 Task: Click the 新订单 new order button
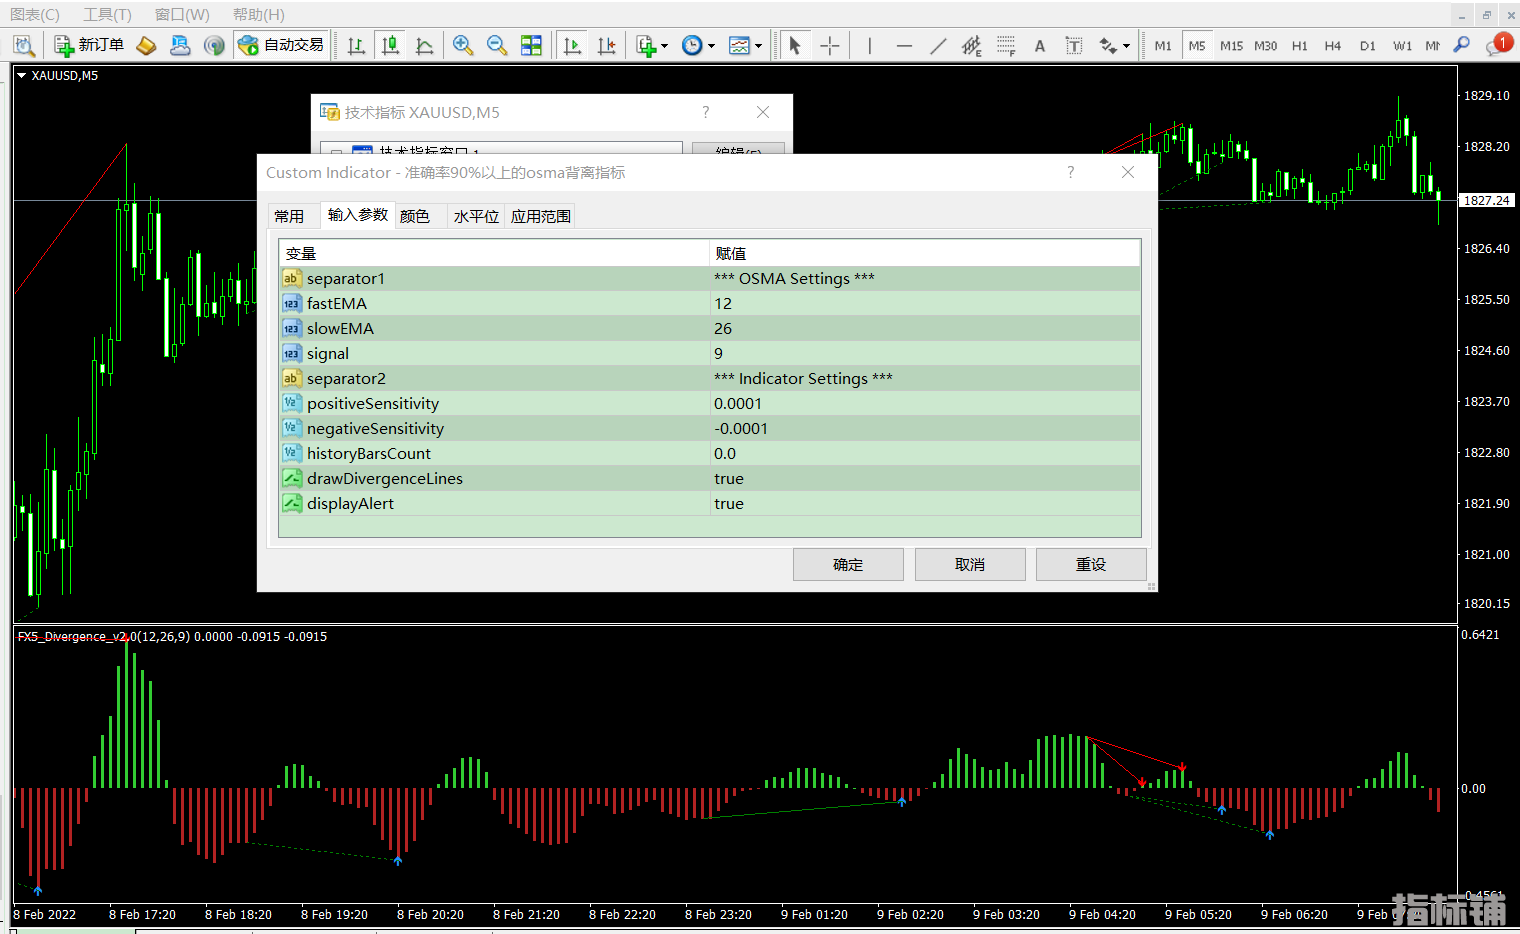tap(89, 45)
